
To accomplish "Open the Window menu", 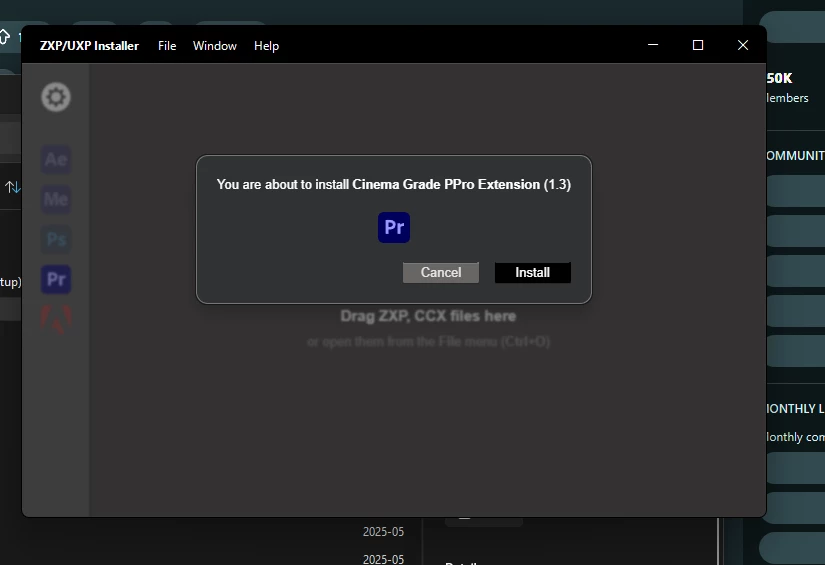I will (x=215, y=46).
